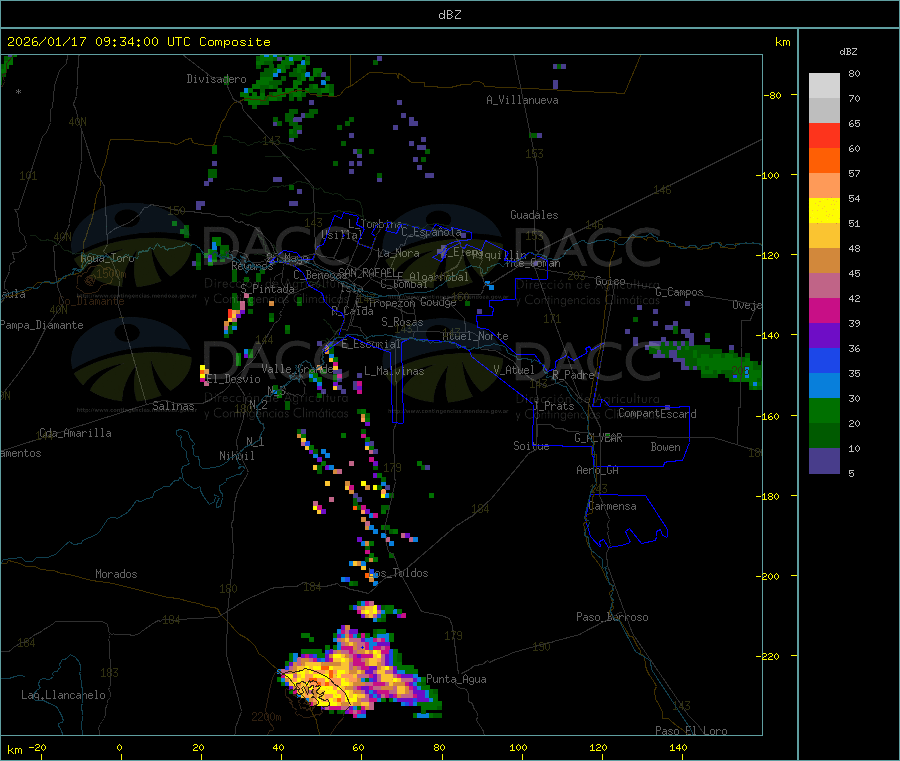The width and height of the screenshot is (900, 761).
Task: Click the slate 5-10 dBZ legend swatch
Action: [824, 461]
